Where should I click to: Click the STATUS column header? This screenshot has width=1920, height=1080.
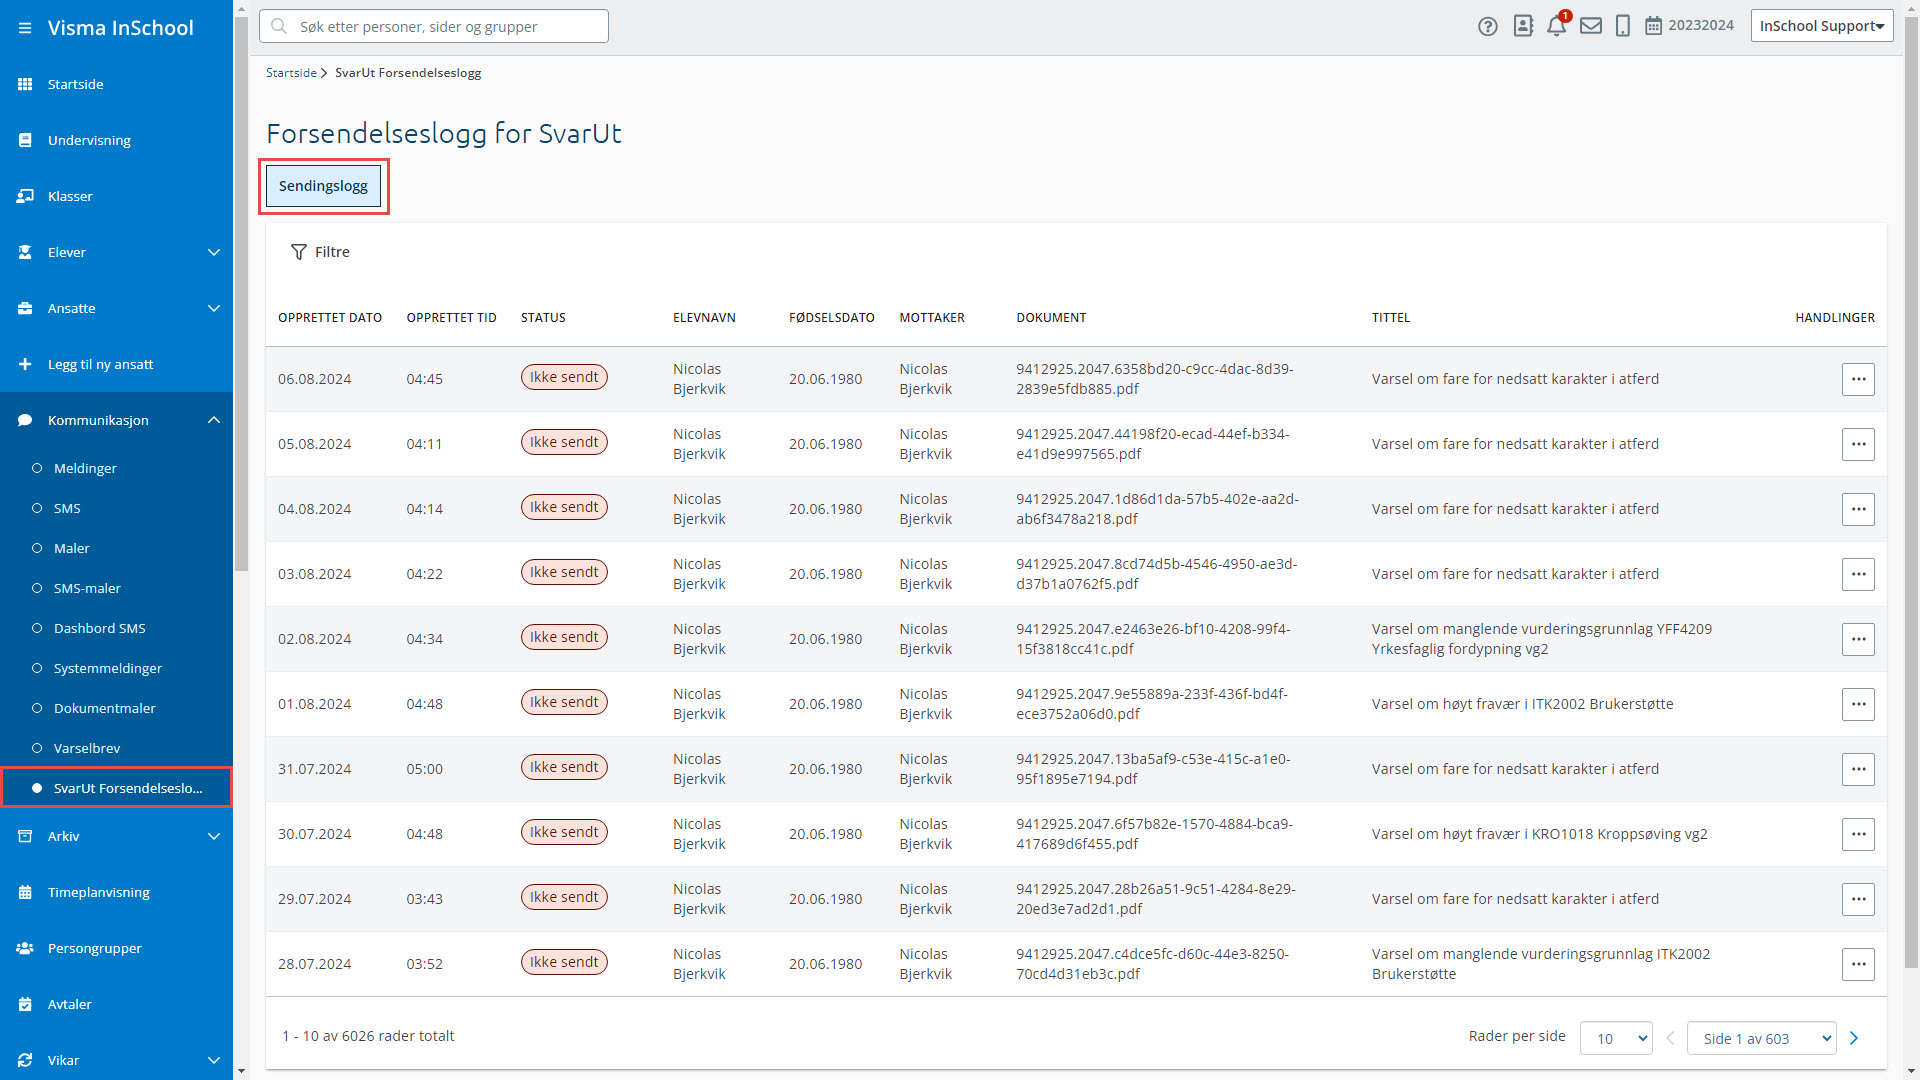(543, 318)
